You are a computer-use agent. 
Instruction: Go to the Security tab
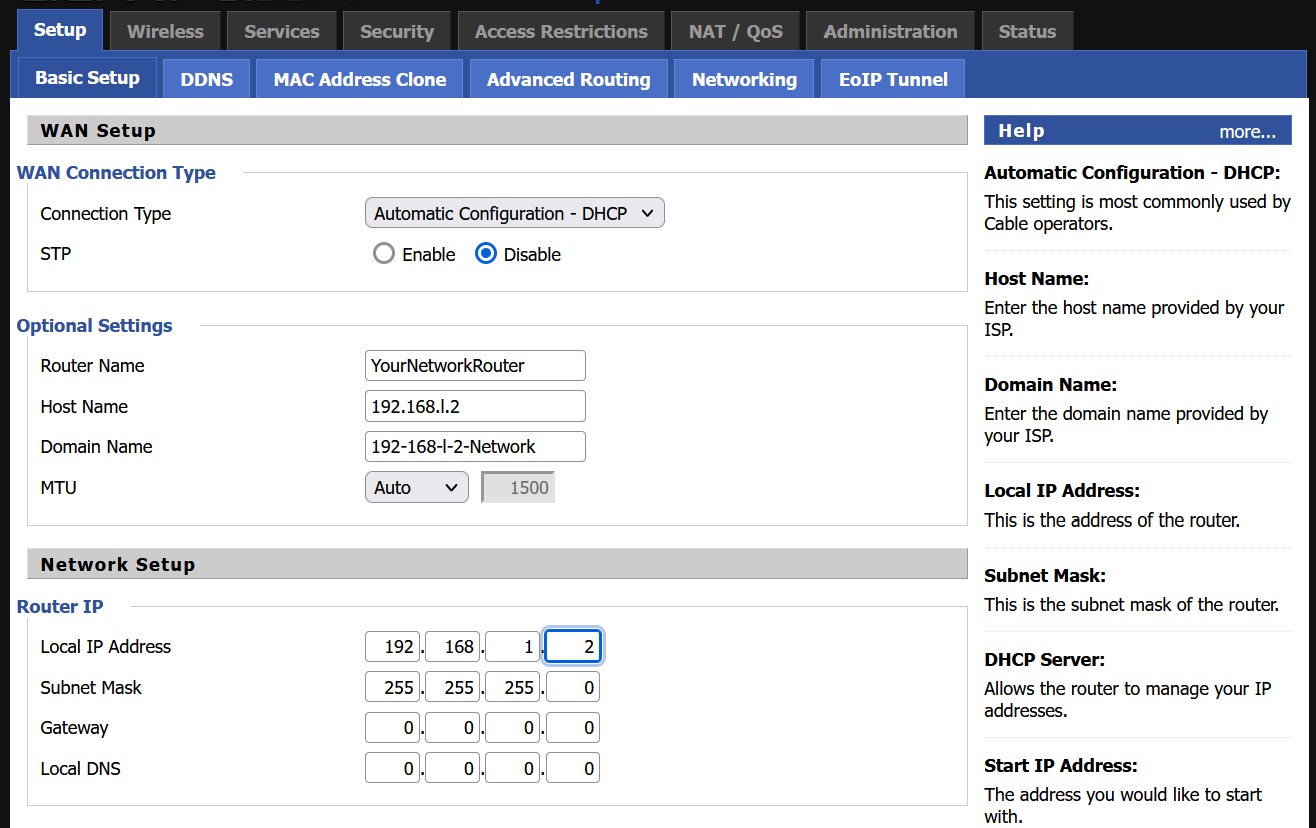[397, 31]
